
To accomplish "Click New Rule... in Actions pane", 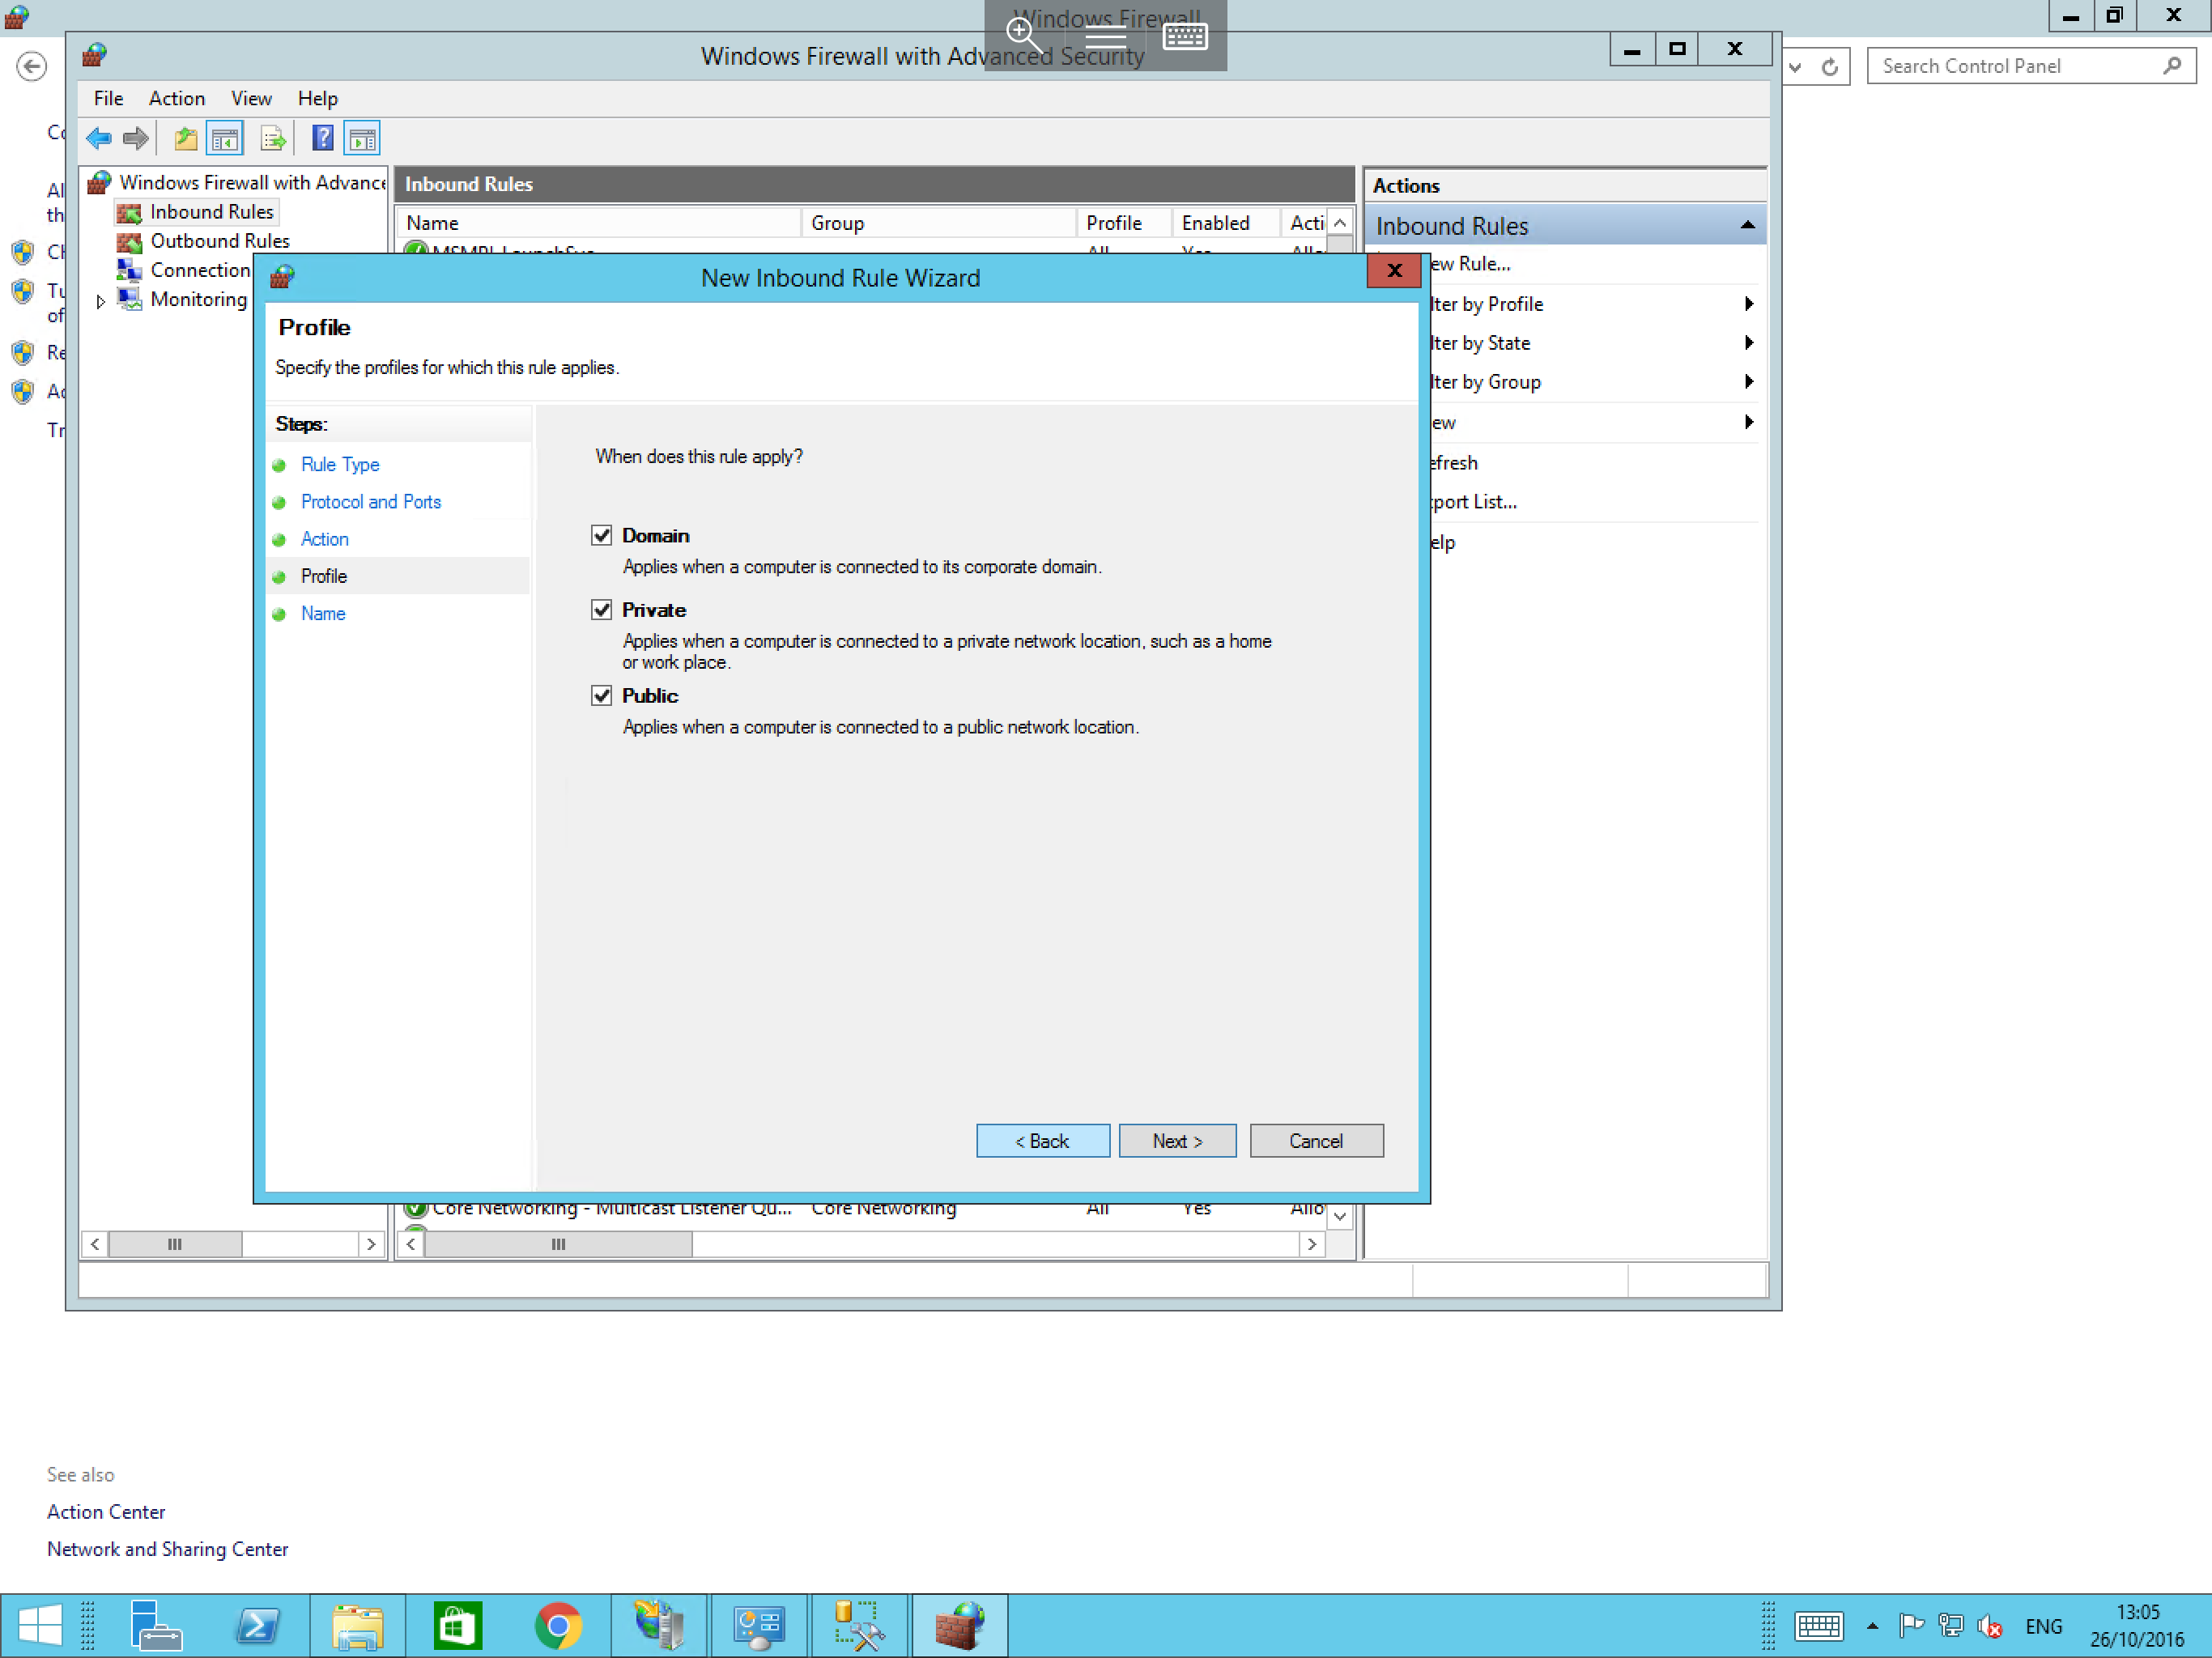I will tap(1470, 263).
